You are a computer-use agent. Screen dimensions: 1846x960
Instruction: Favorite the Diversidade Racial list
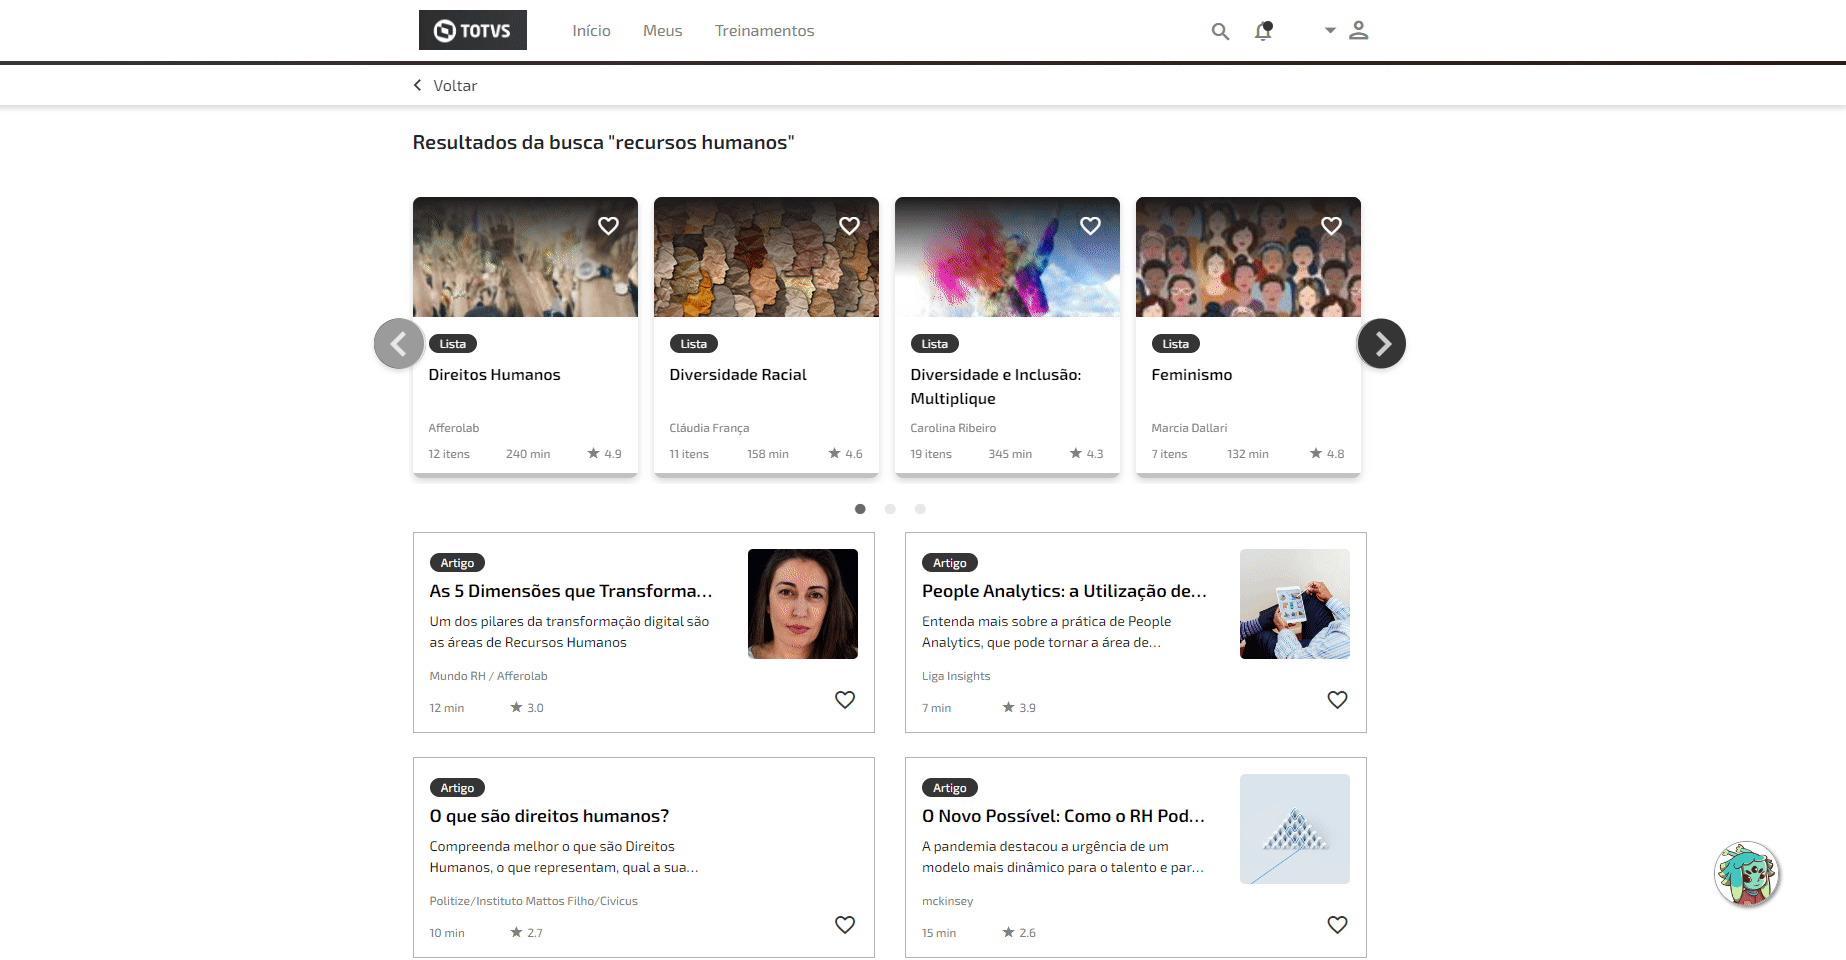pyautogui.click(x=849, y=226)
